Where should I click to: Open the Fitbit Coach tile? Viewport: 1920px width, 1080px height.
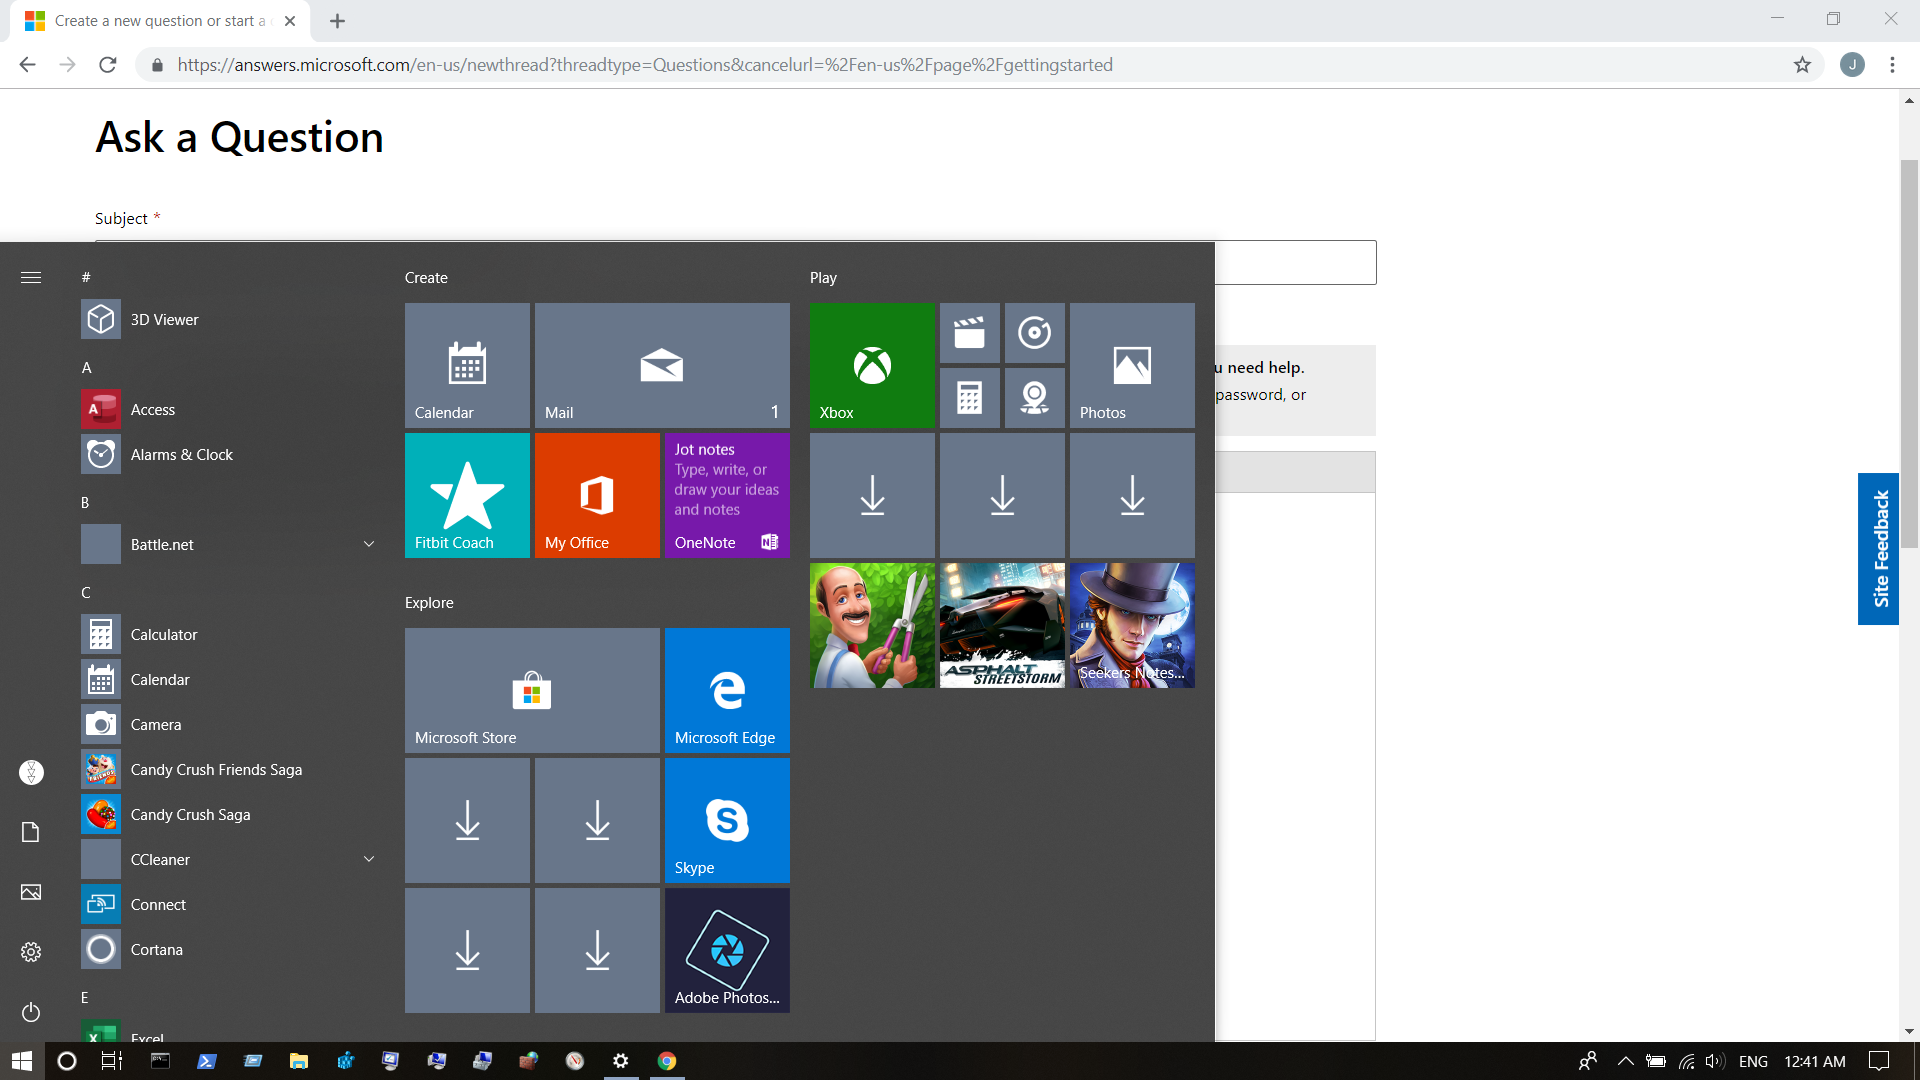(467, 496)
